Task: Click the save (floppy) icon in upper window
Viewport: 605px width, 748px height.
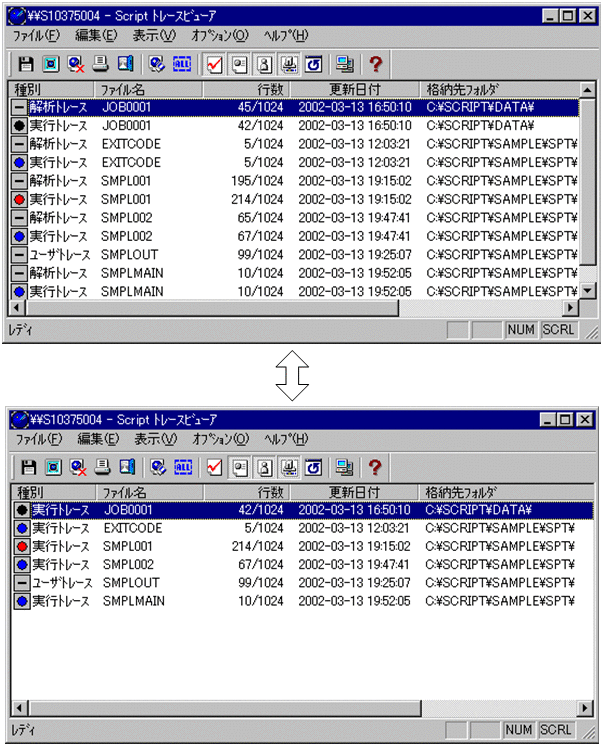Action: (x=27, y=64)
